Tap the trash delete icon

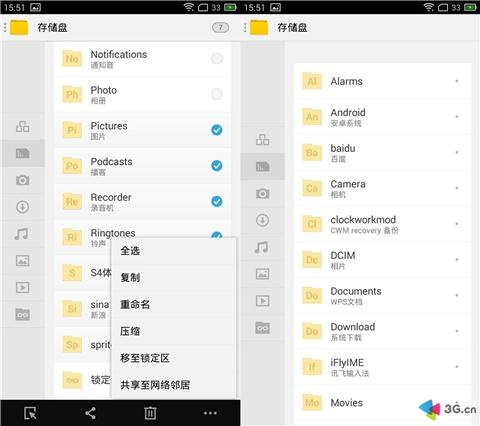point(150,413)
